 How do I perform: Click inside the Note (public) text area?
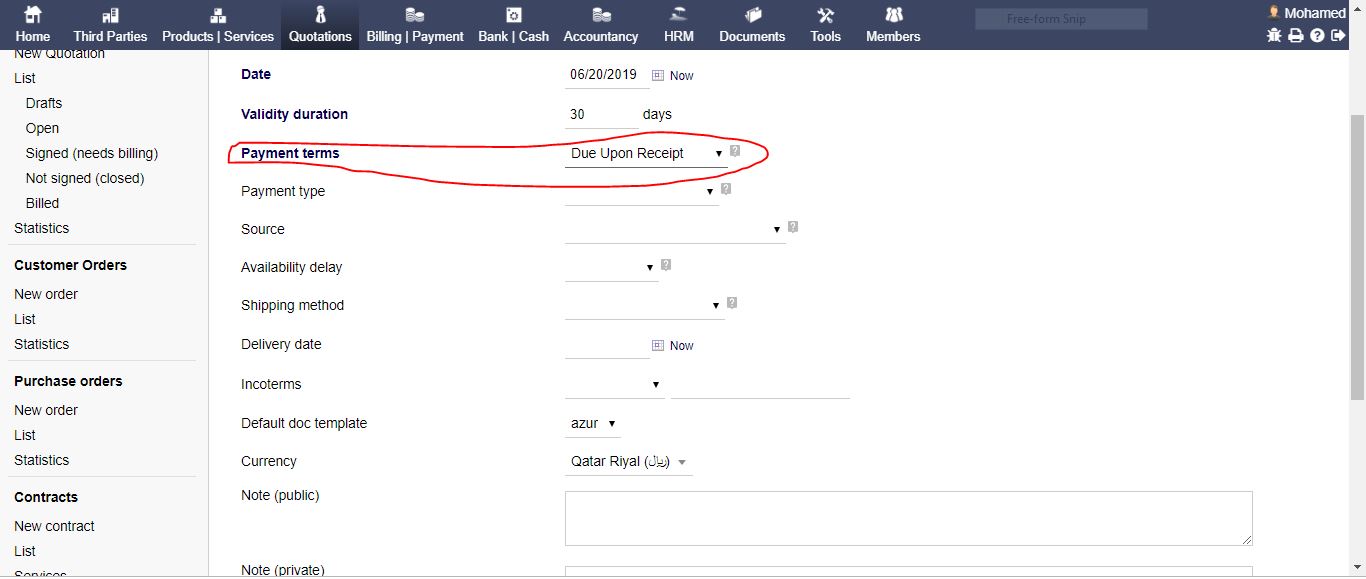pos(909,518)
